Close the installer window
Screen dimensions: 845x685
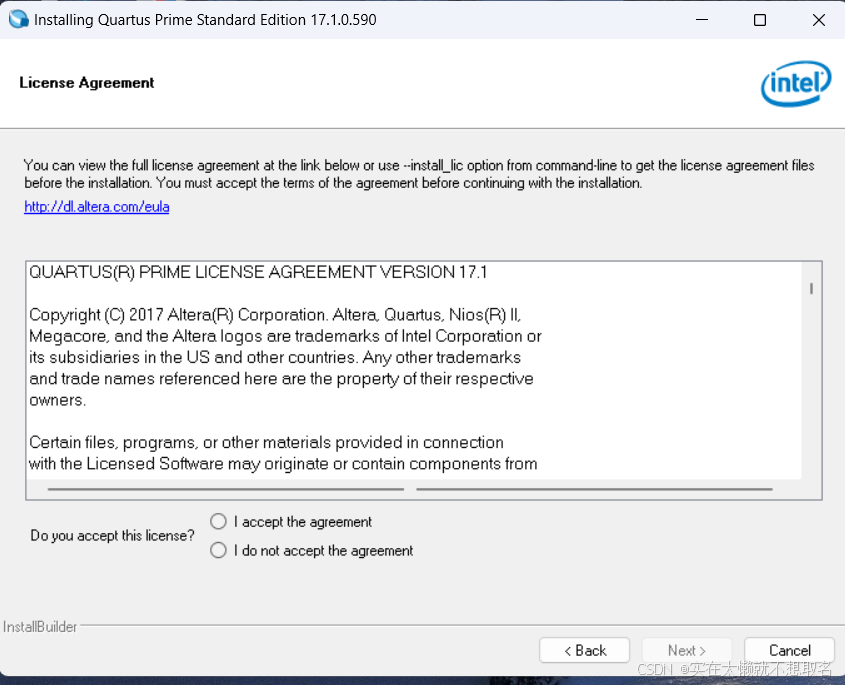(x=819, y=20)
